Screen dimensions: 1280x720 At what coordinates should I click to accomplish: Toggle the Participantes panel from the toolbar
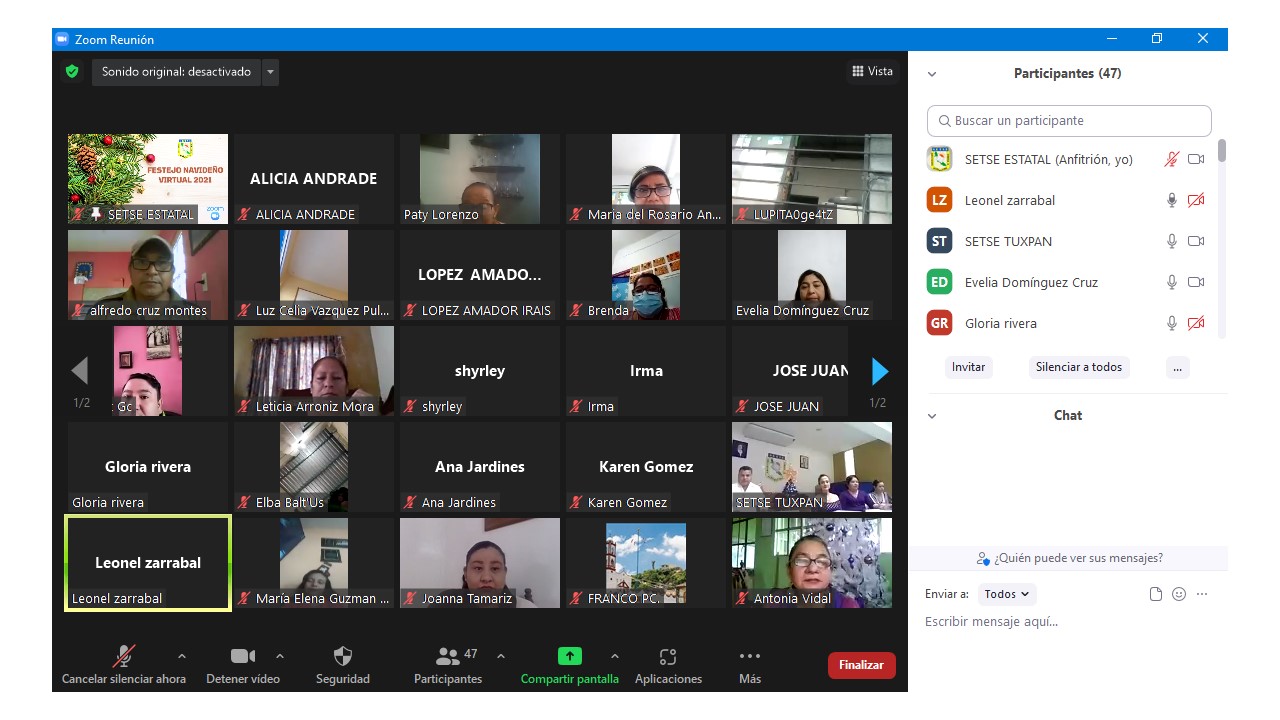448,665
